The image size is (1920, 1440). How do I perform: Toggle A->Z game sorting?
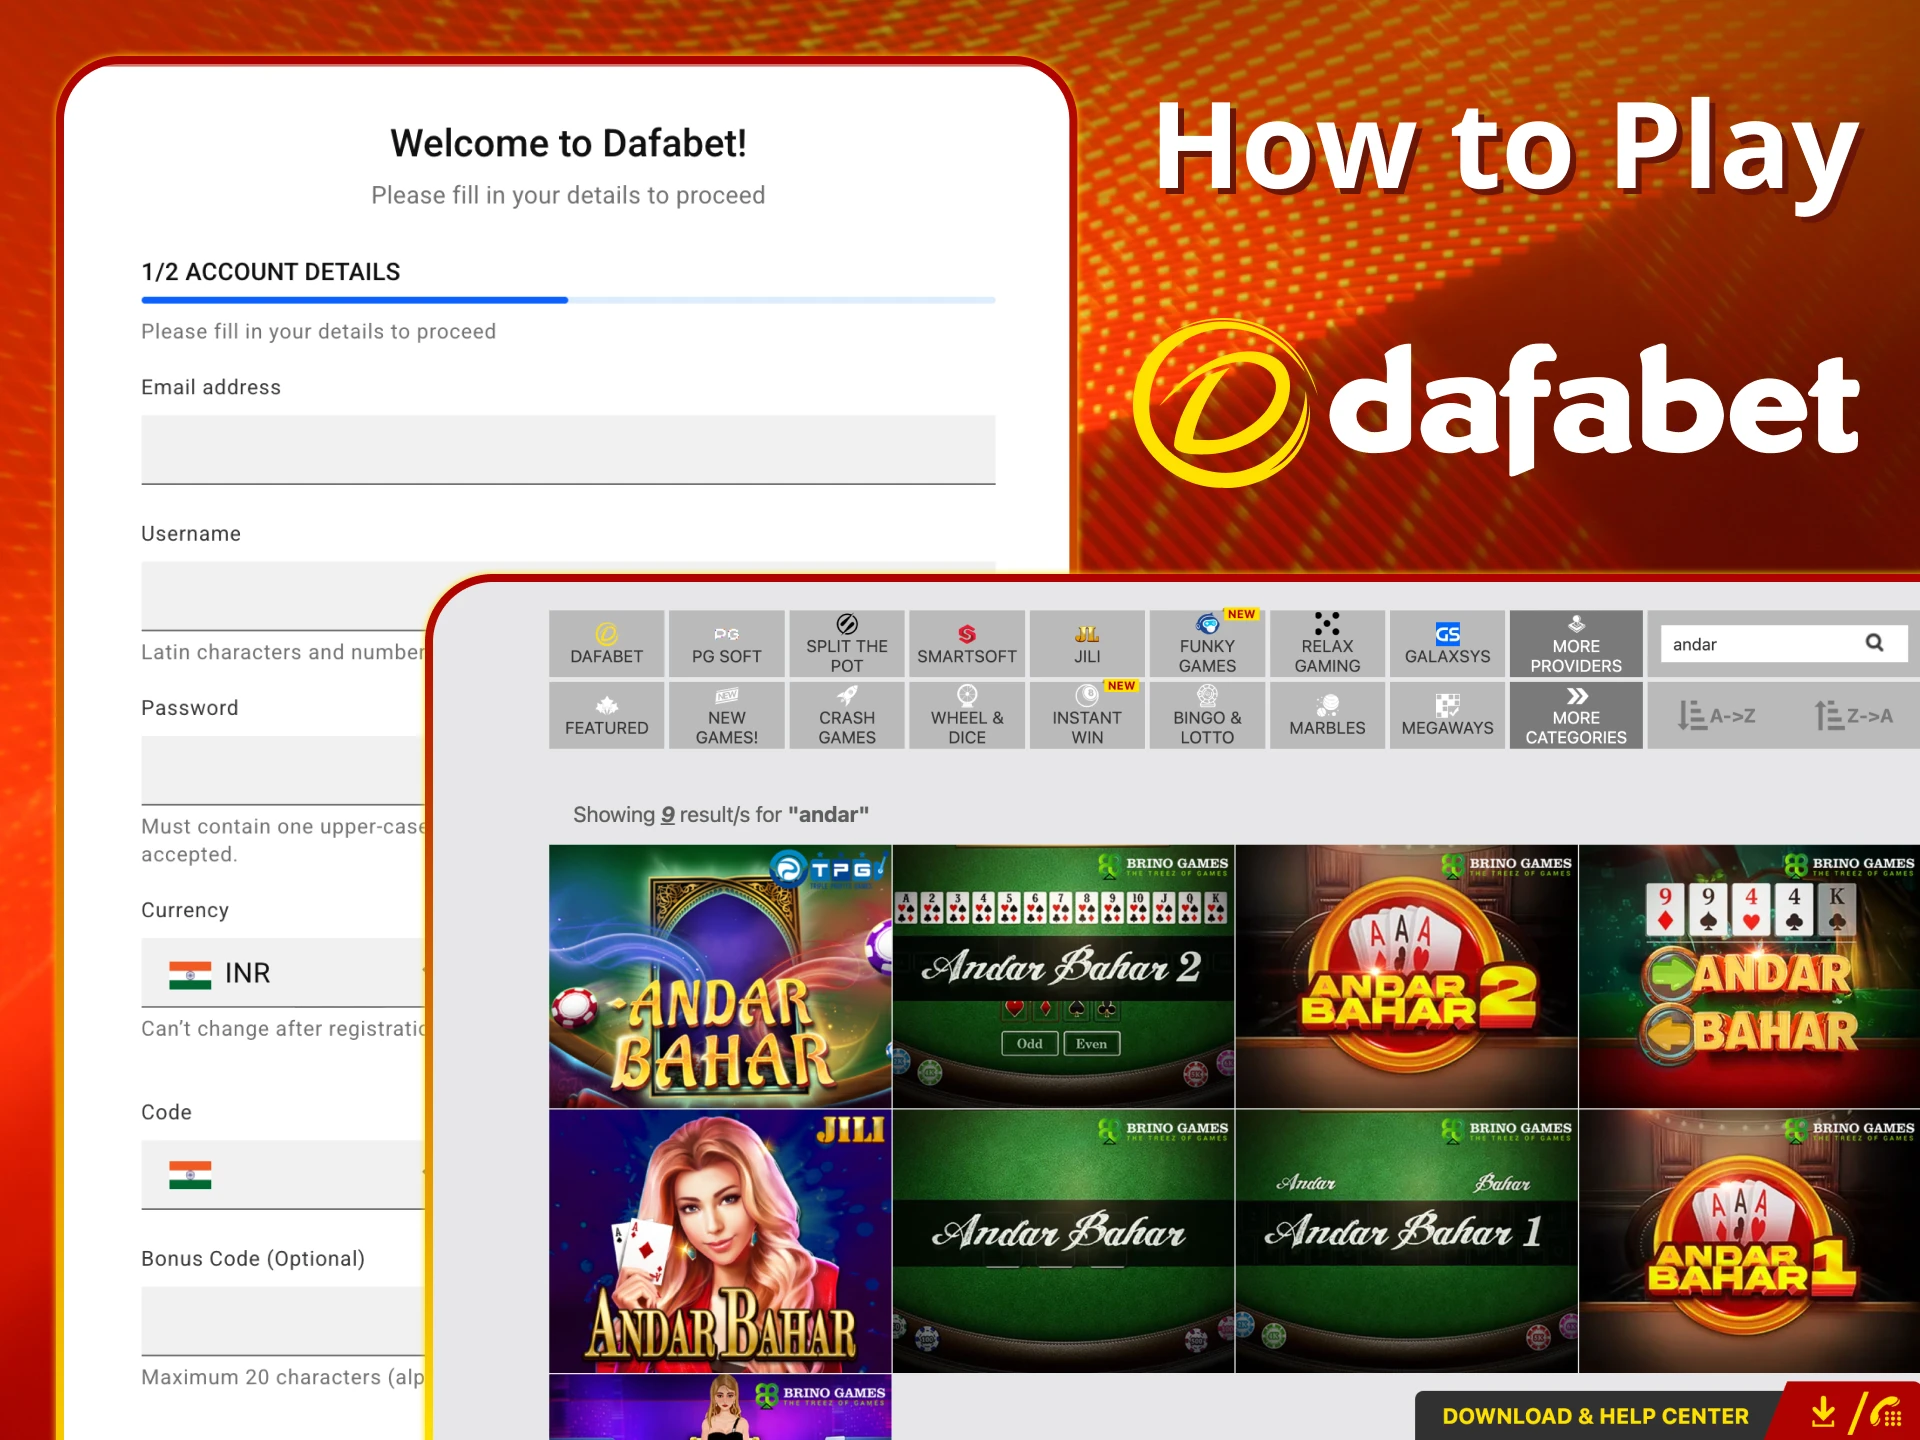pos(1717,715)
